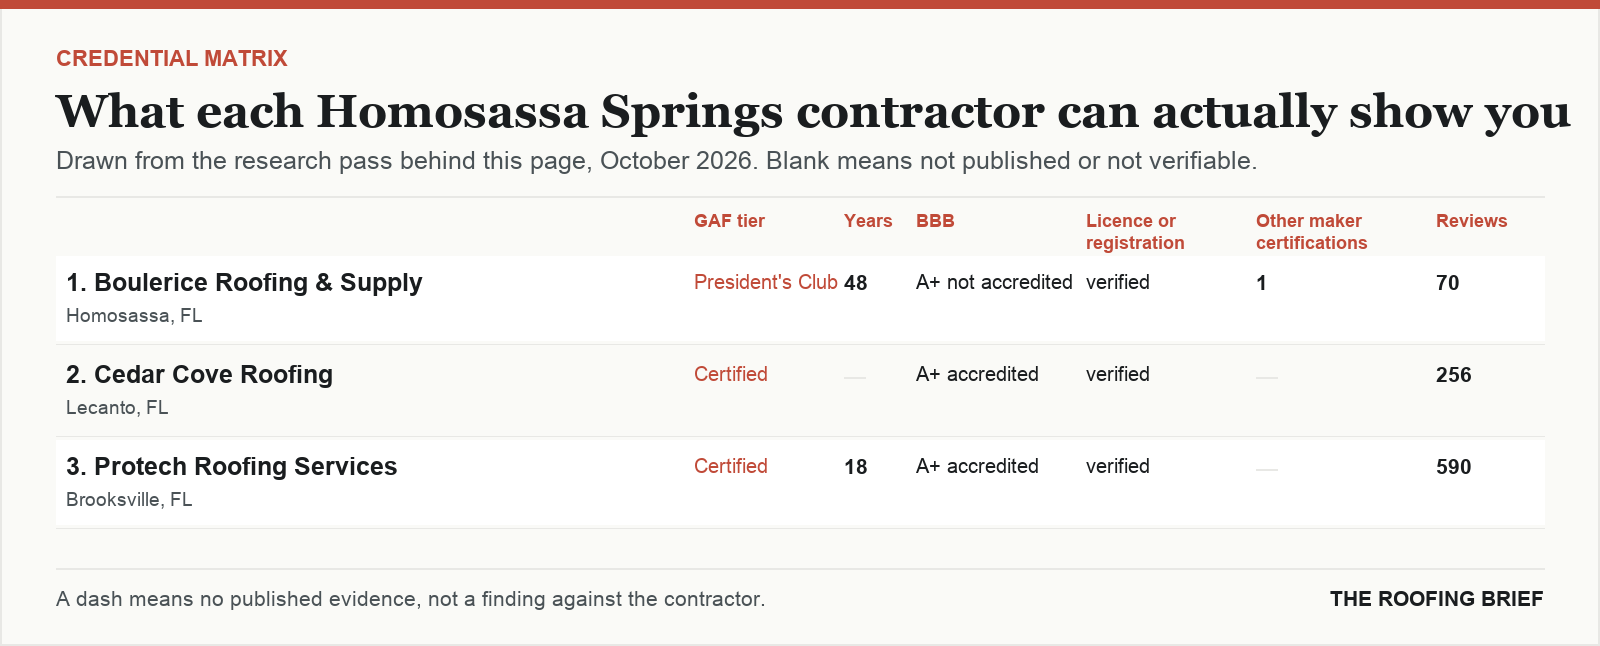Click the 590 reviews count

click(x=1453, y=467)
